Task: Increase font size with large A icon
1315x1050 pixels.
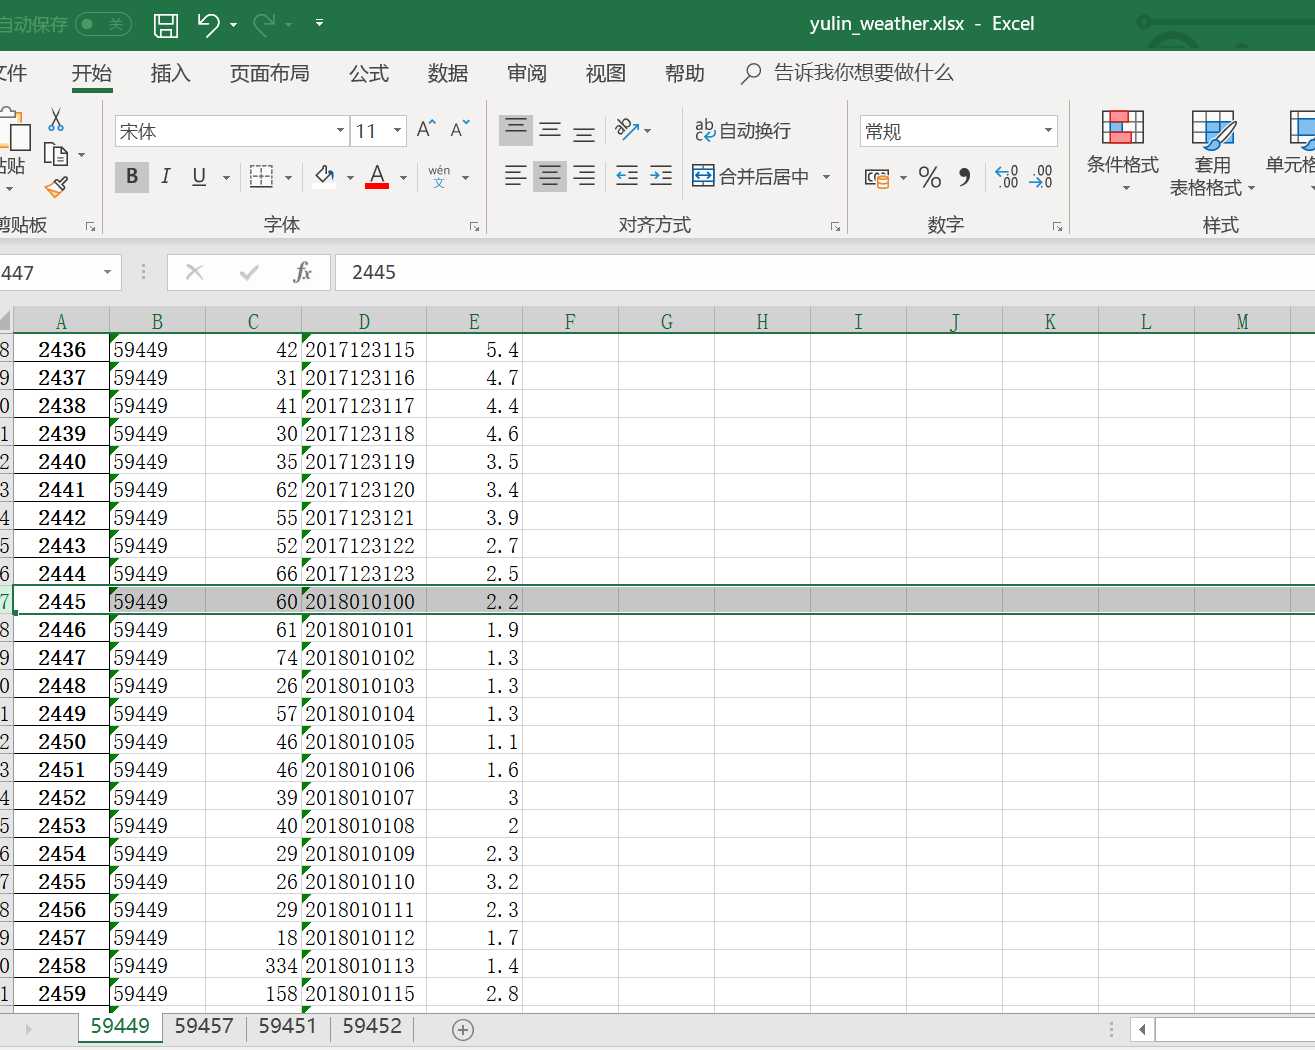Action: [x=425, y=129]
